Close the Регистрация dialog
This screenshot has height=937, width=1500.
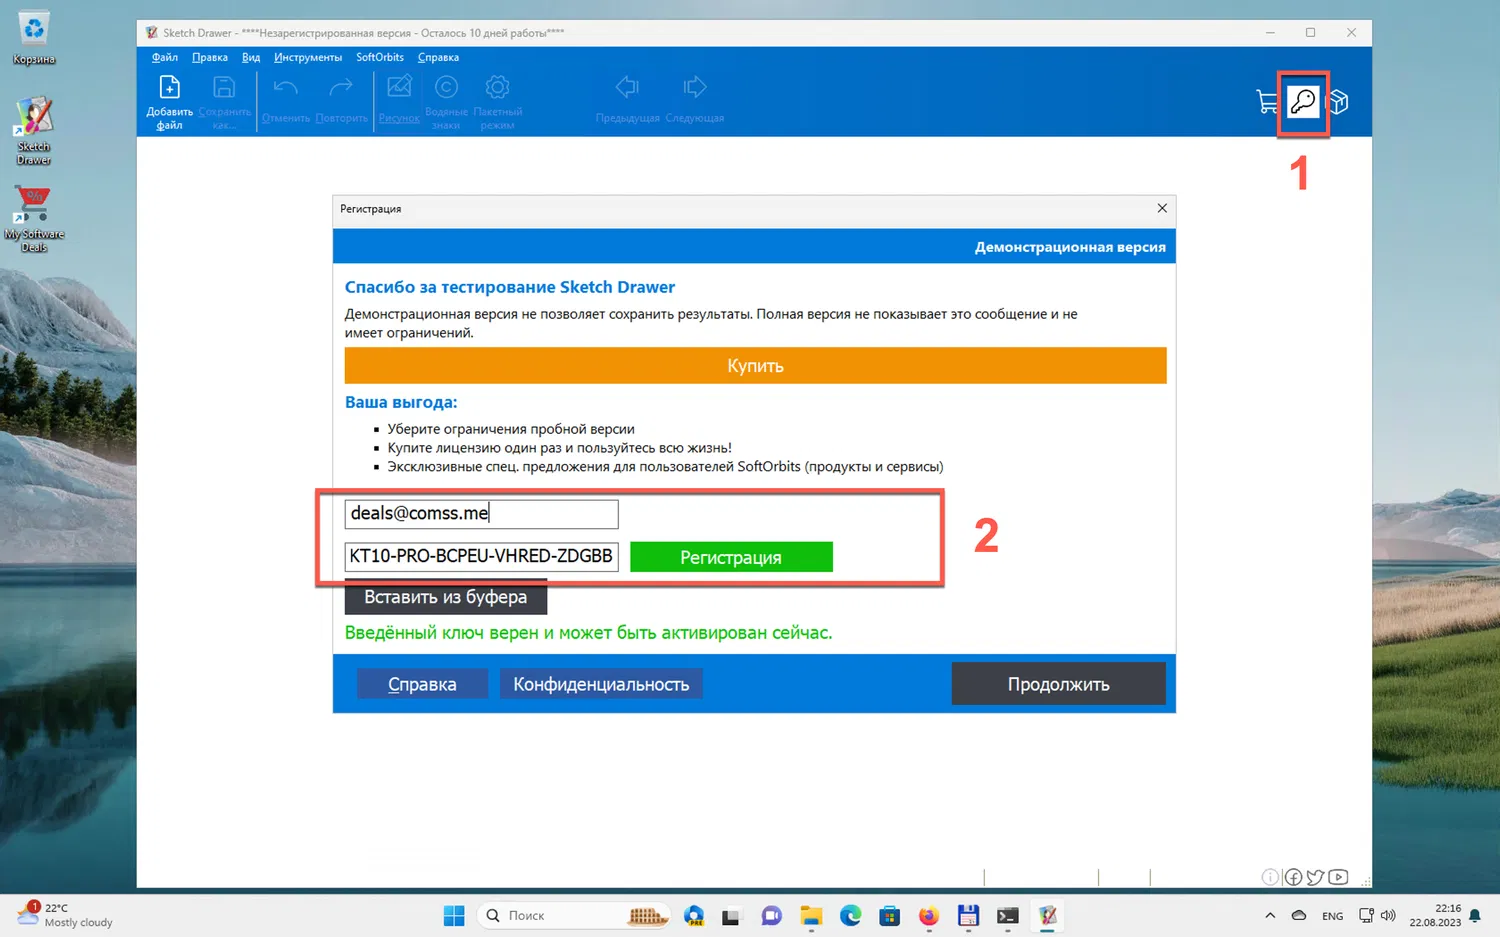1162,208
